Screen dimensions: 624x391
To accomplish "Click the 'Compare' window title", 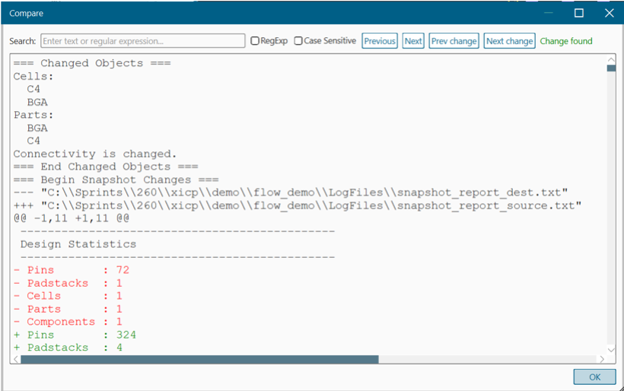I will [x=26, y=13].
